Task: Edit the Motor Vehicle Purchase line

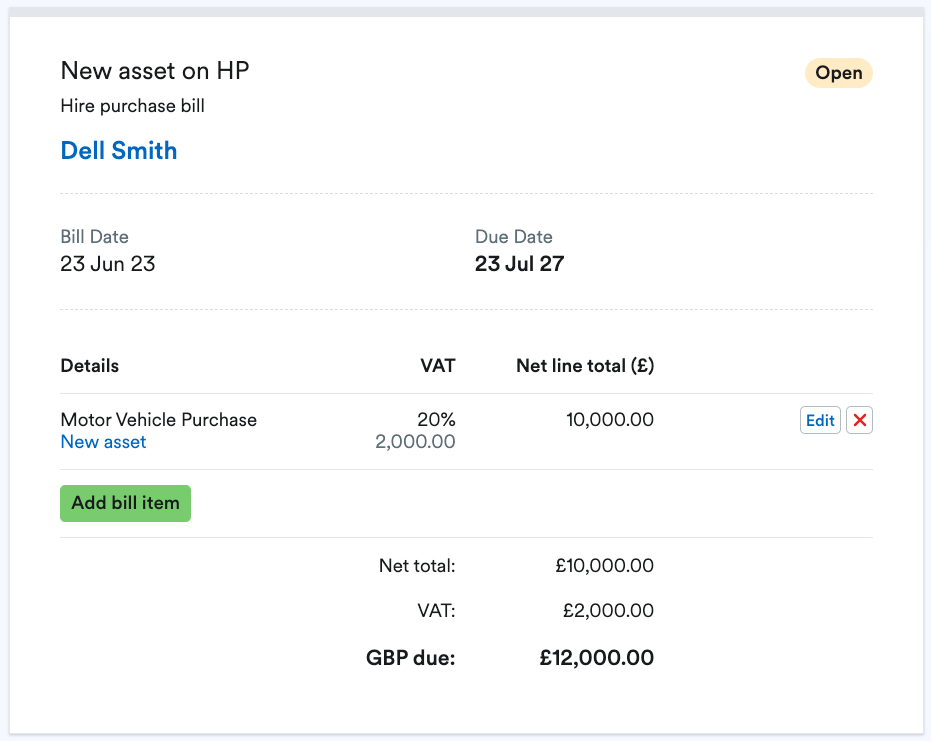Action: click(x=819, y=420)
